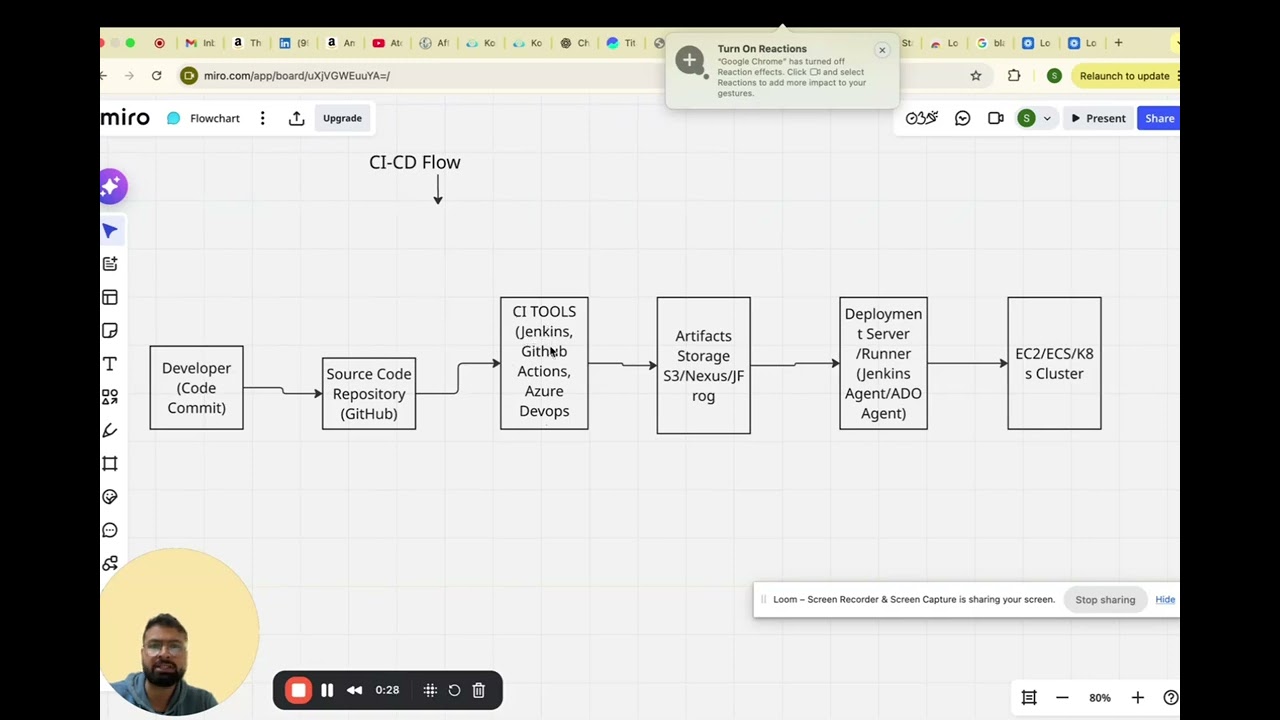Click Stop sharing in the Loom bar
1280x720 pixels.
point(1105,600)
